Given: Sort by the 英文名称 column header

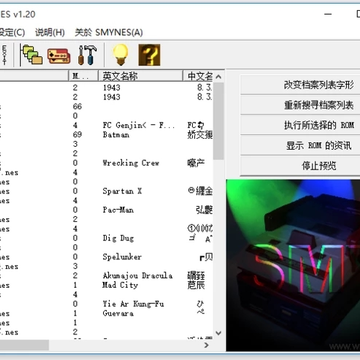Looking at the screenshot, I should click(140, 76).
